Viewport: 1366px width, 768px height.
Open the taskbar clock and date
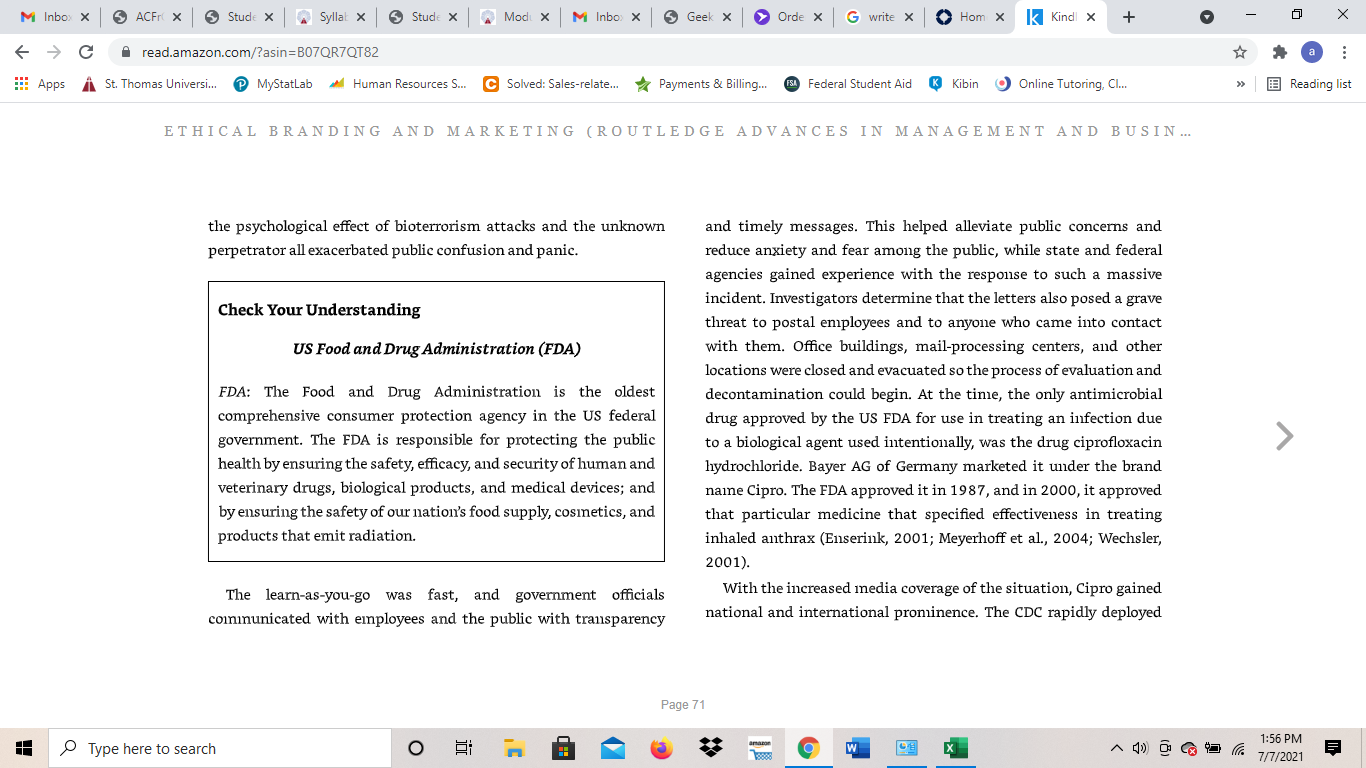(x=1281, y=748)
